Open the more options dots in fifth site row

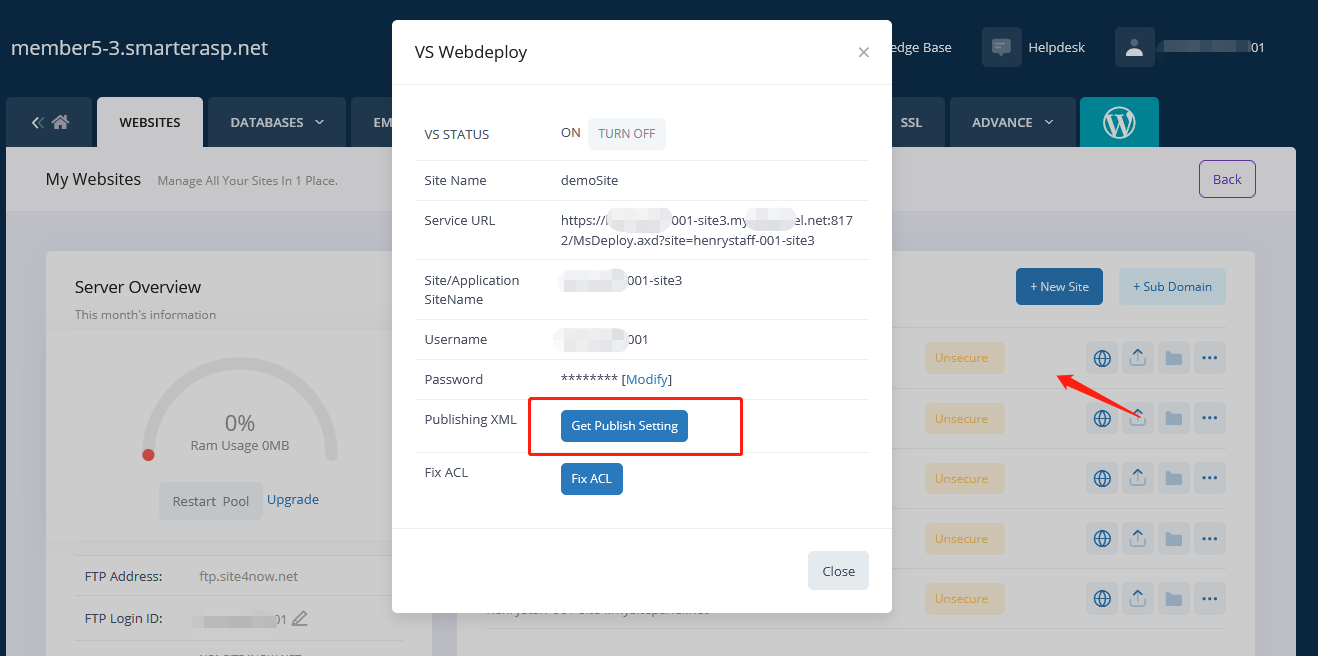point(1209,598)
